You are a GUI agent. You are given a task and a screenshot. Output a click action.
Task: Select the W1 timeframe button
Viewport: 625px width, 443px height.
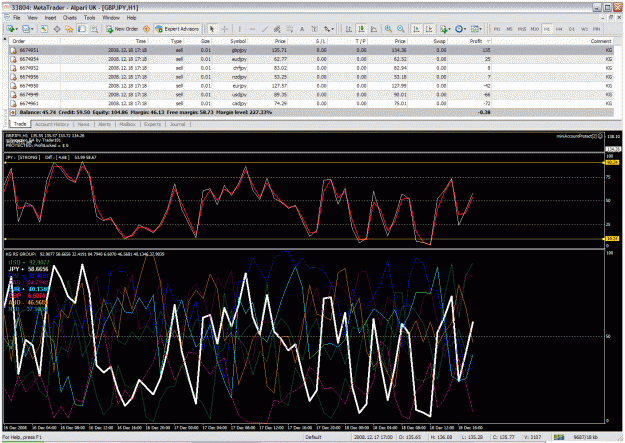(584, 29)
